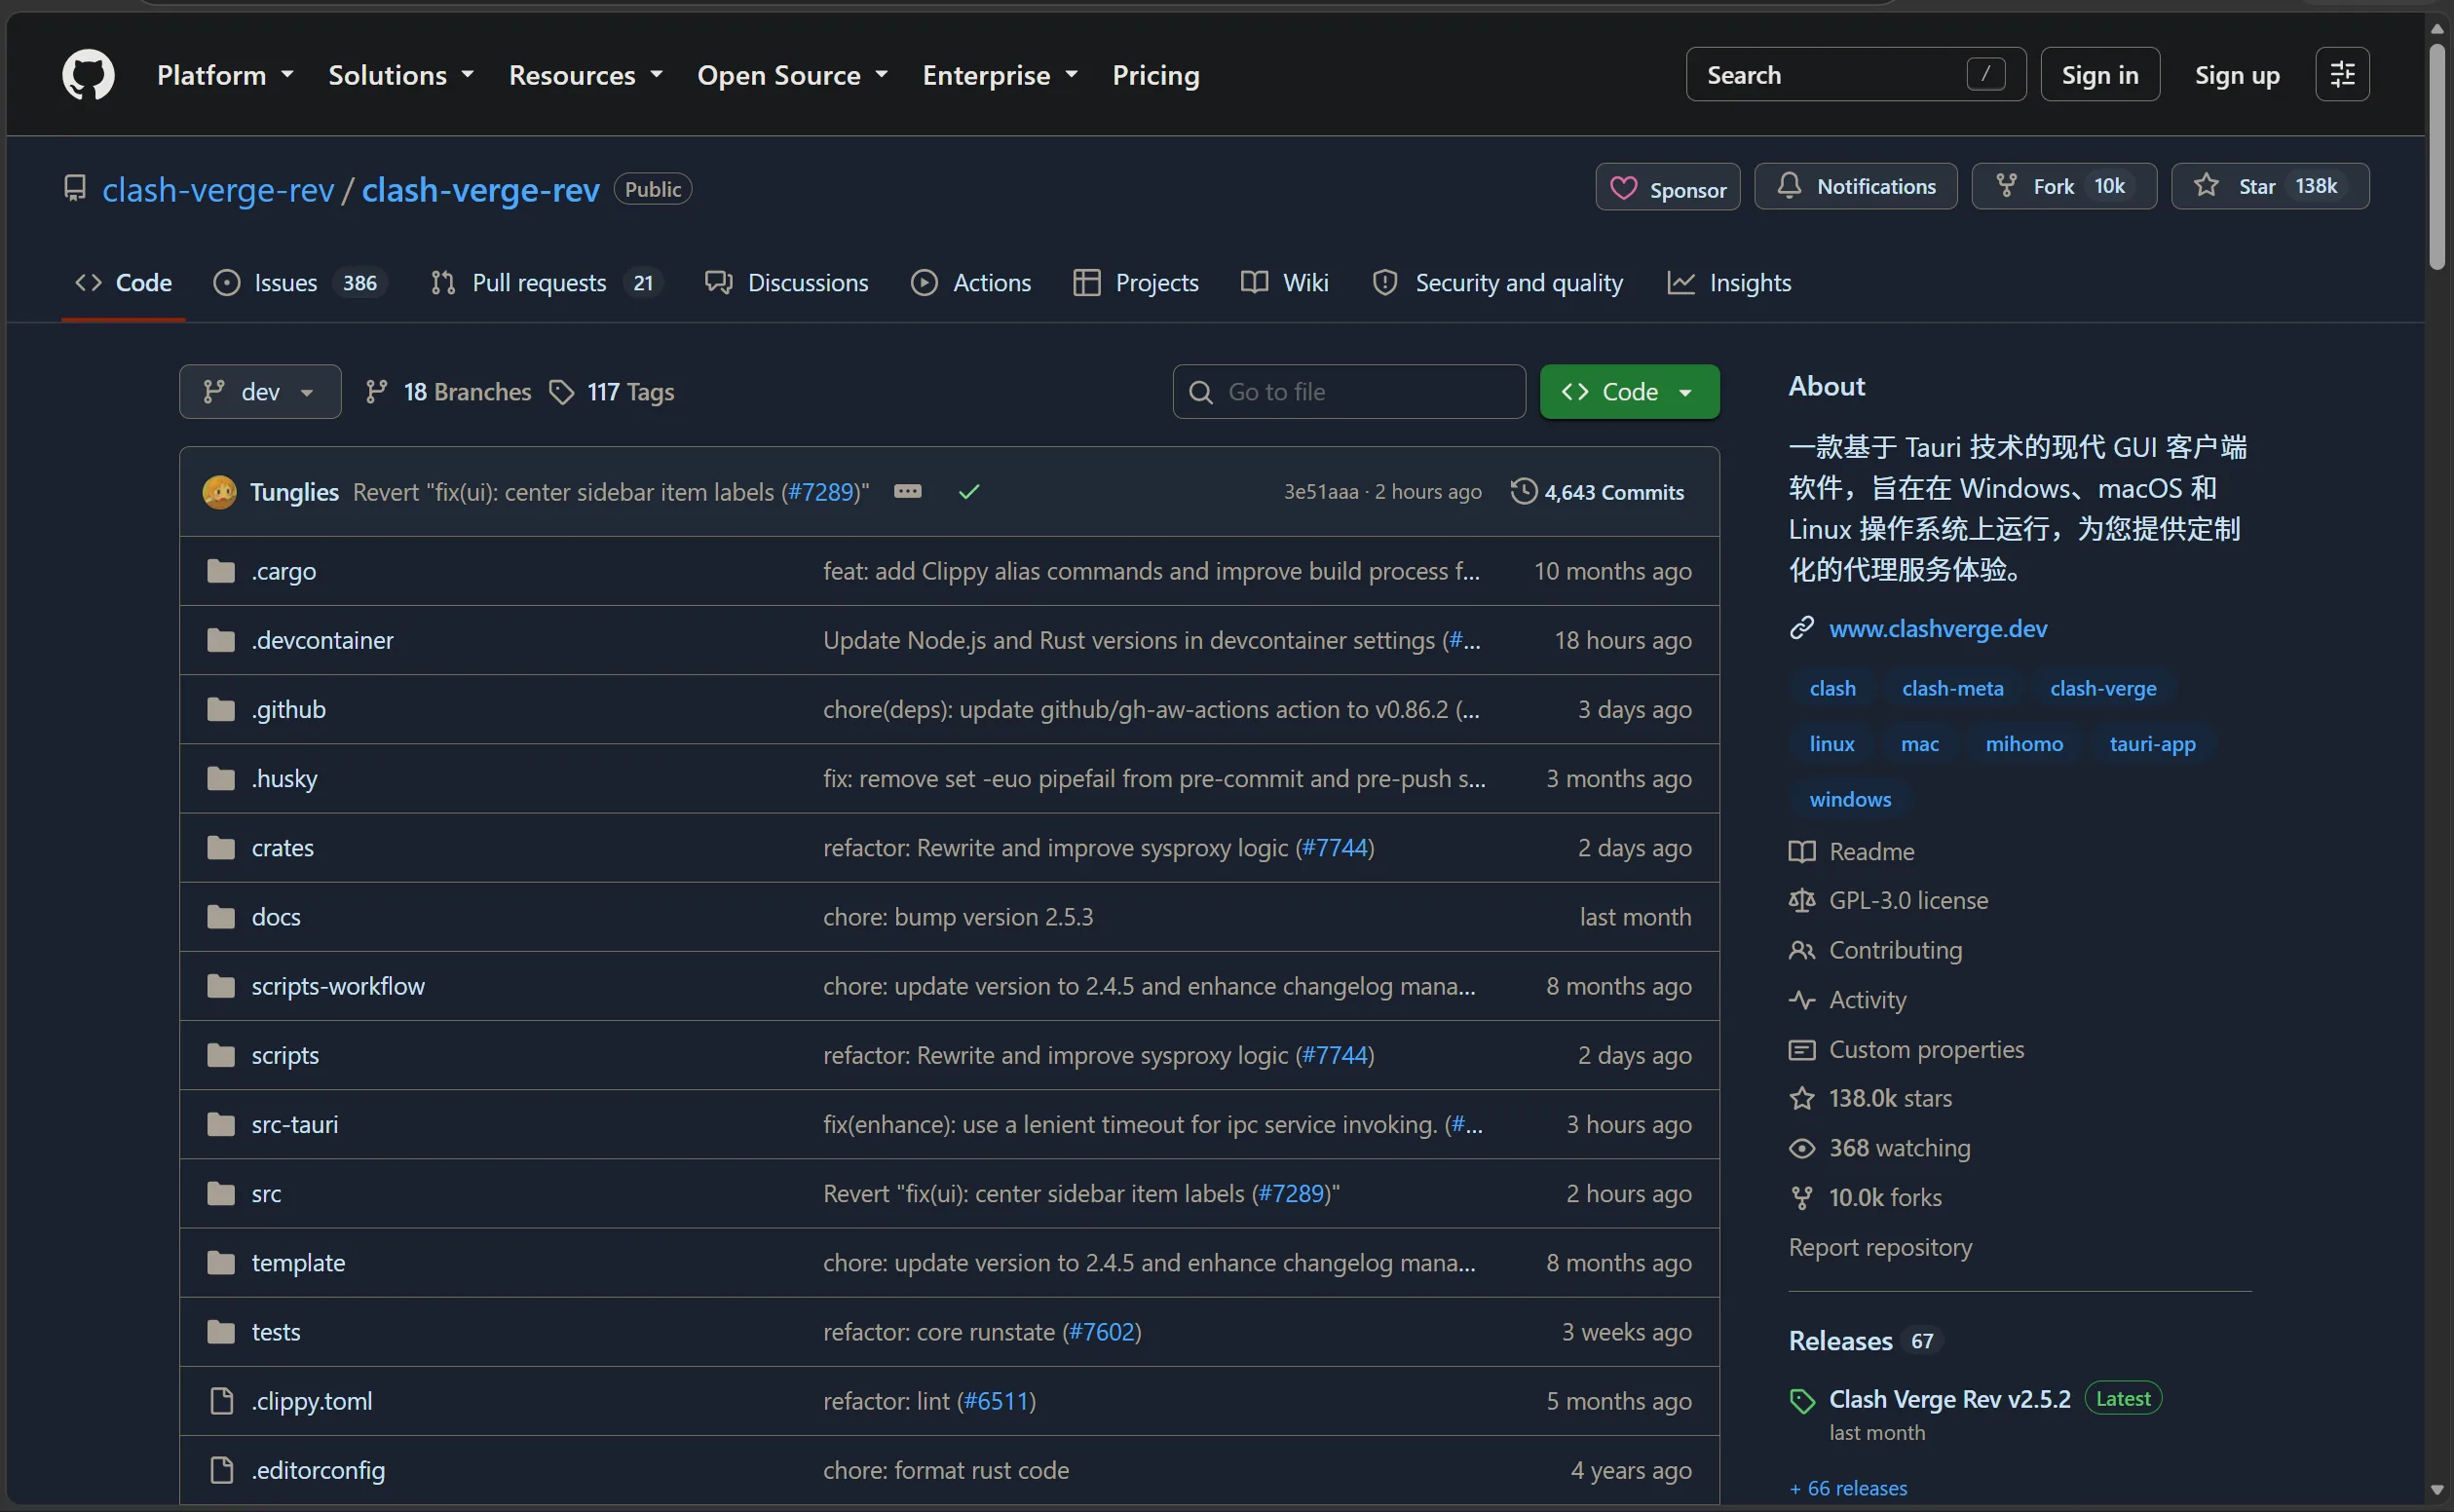Click the Tunglies avatar image
Viewport: 2454px width, 1512px height.
coord(220,492)
